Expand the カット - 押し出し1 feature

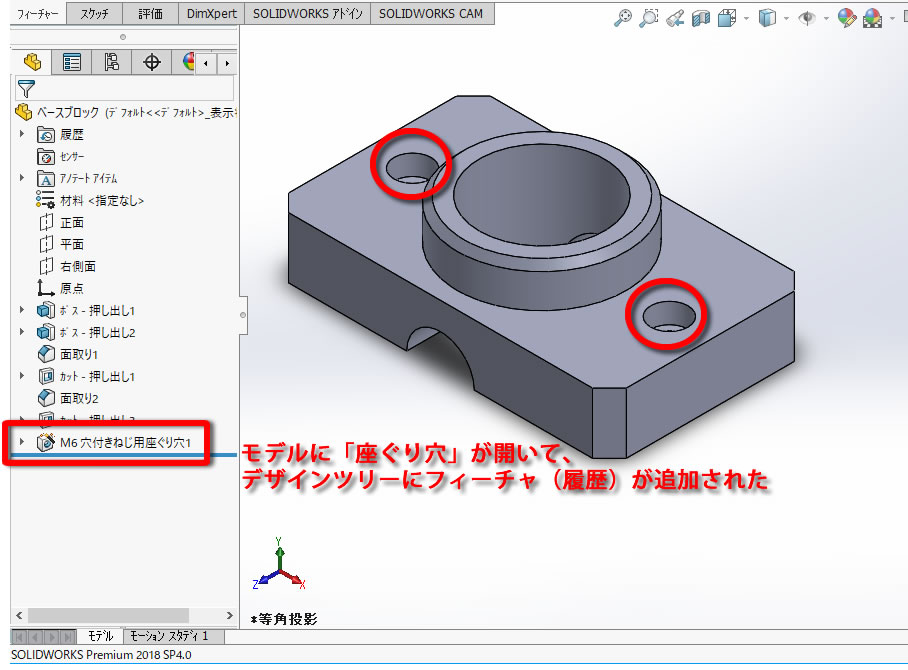(x=22, y=376)
